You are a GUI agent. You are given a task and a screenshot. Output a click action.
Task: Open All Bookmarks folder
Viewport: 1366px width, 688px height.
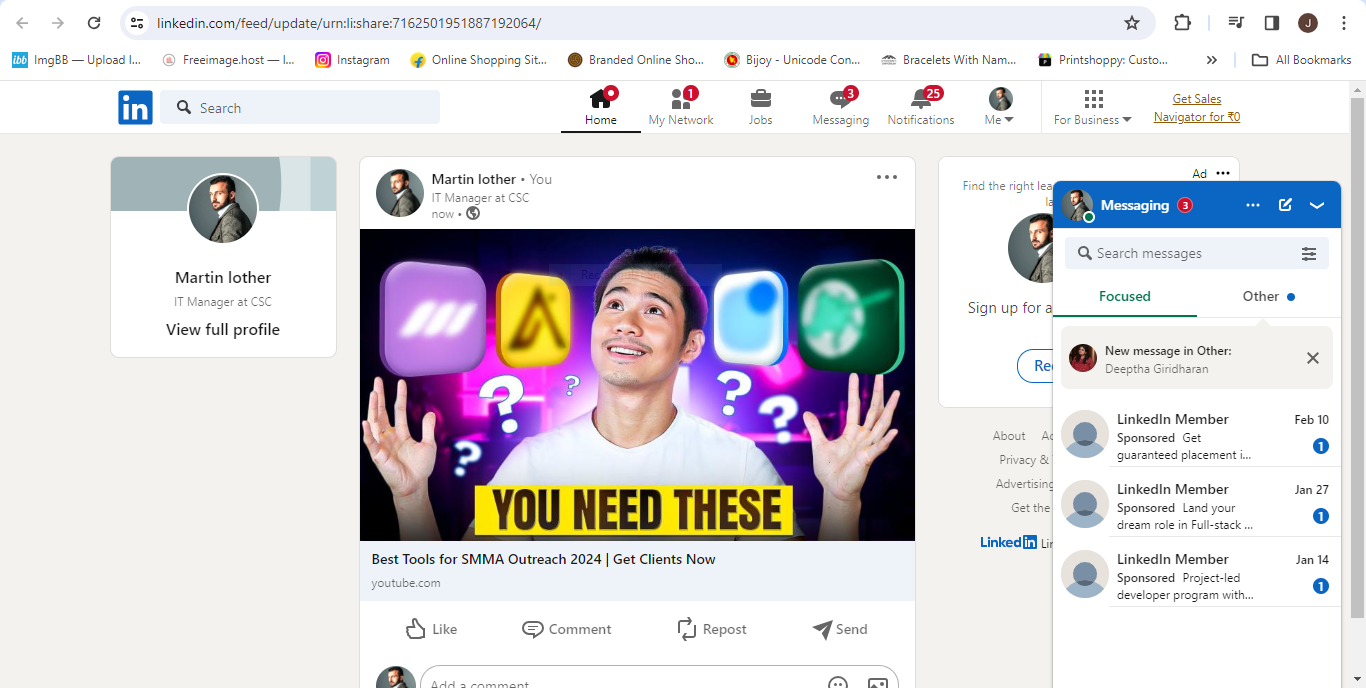[x=1302, y=60]
